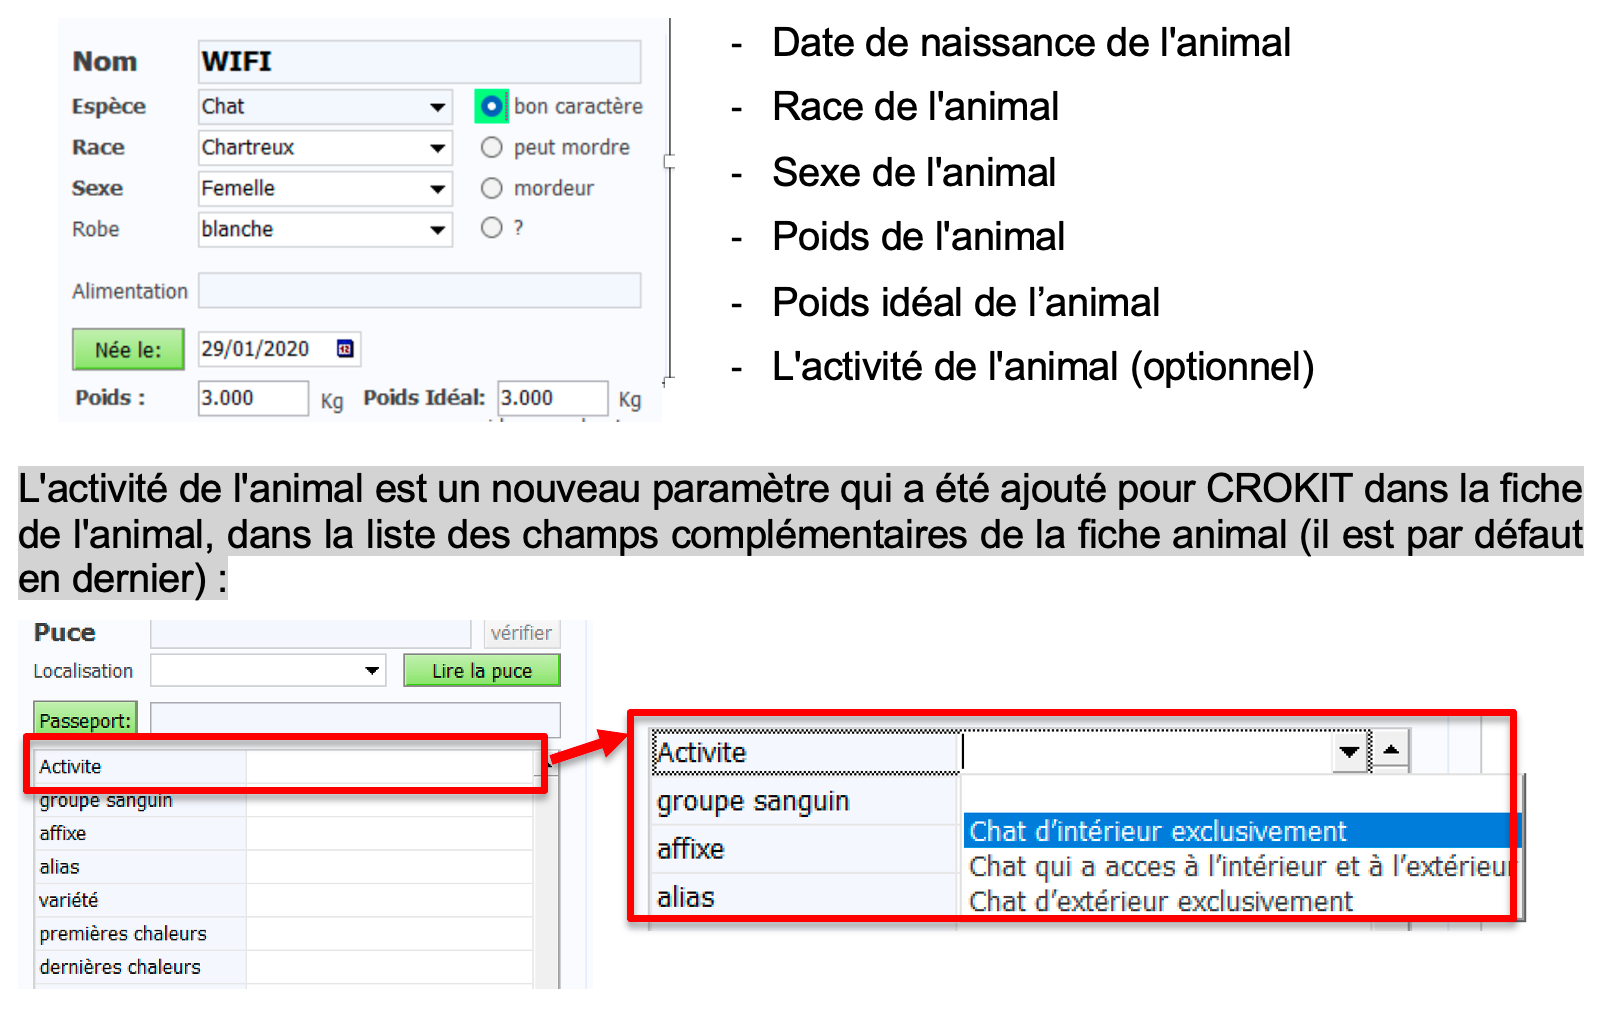Open the Robe dropdown showing "blanche"
This screenshot has height=1036, width=1614.
click(438, 230)
